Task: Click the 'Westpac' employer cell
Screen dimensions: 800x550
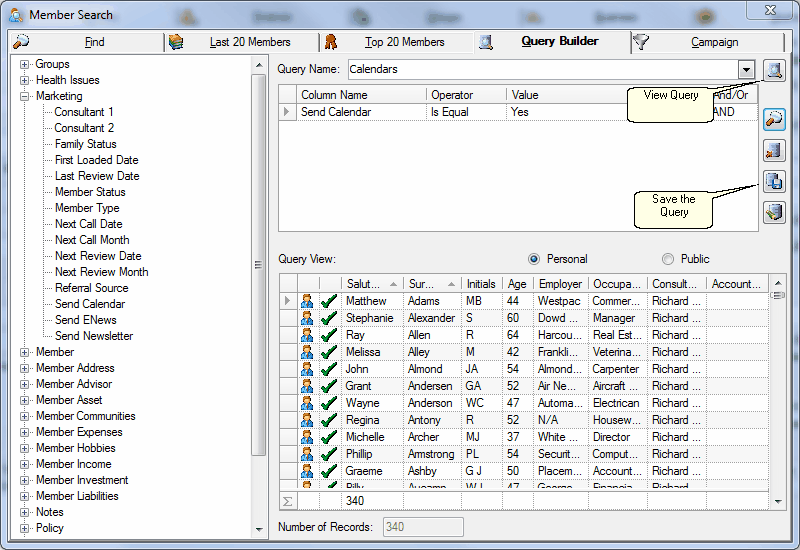Action: [x=560, y=301]
